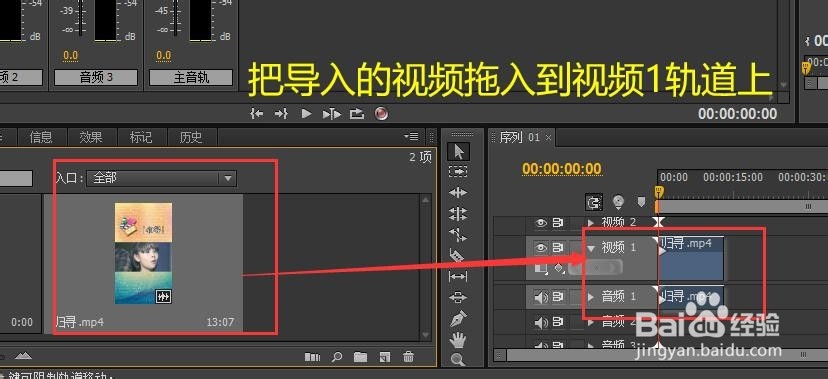Toggle eye visibility for 视频 2 track
The height and width of the screenshot is (379, 828).
[x=541, y=223]
